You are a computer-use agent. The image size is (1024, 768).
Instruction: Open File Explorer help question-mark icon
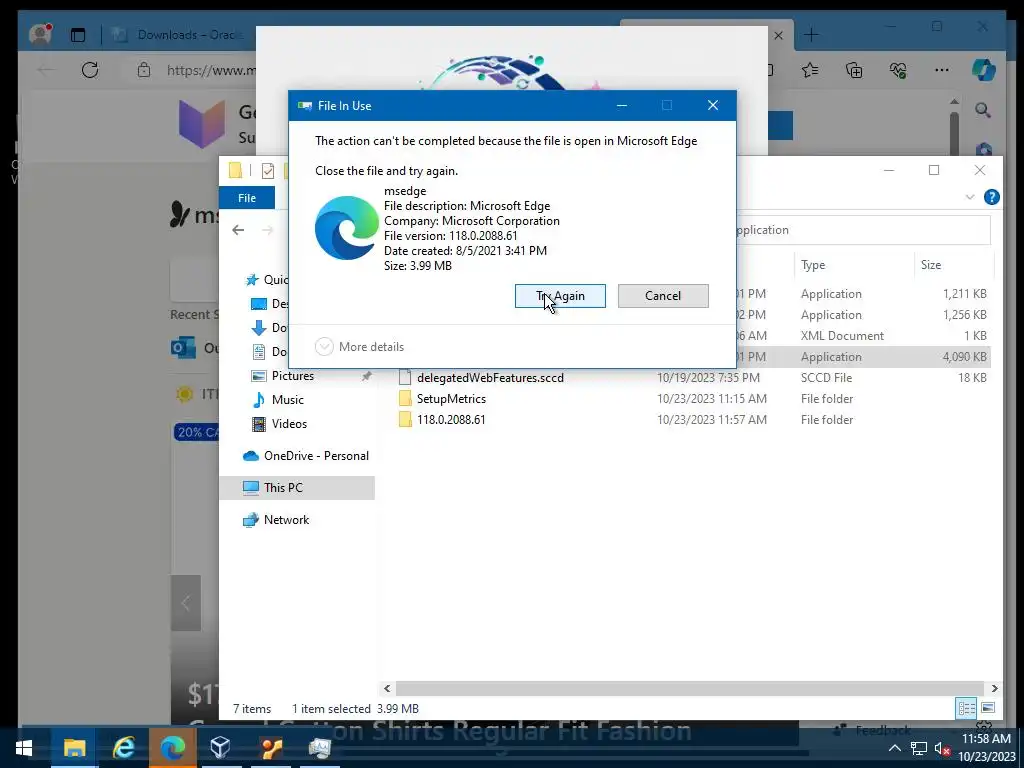pos(991,197)
